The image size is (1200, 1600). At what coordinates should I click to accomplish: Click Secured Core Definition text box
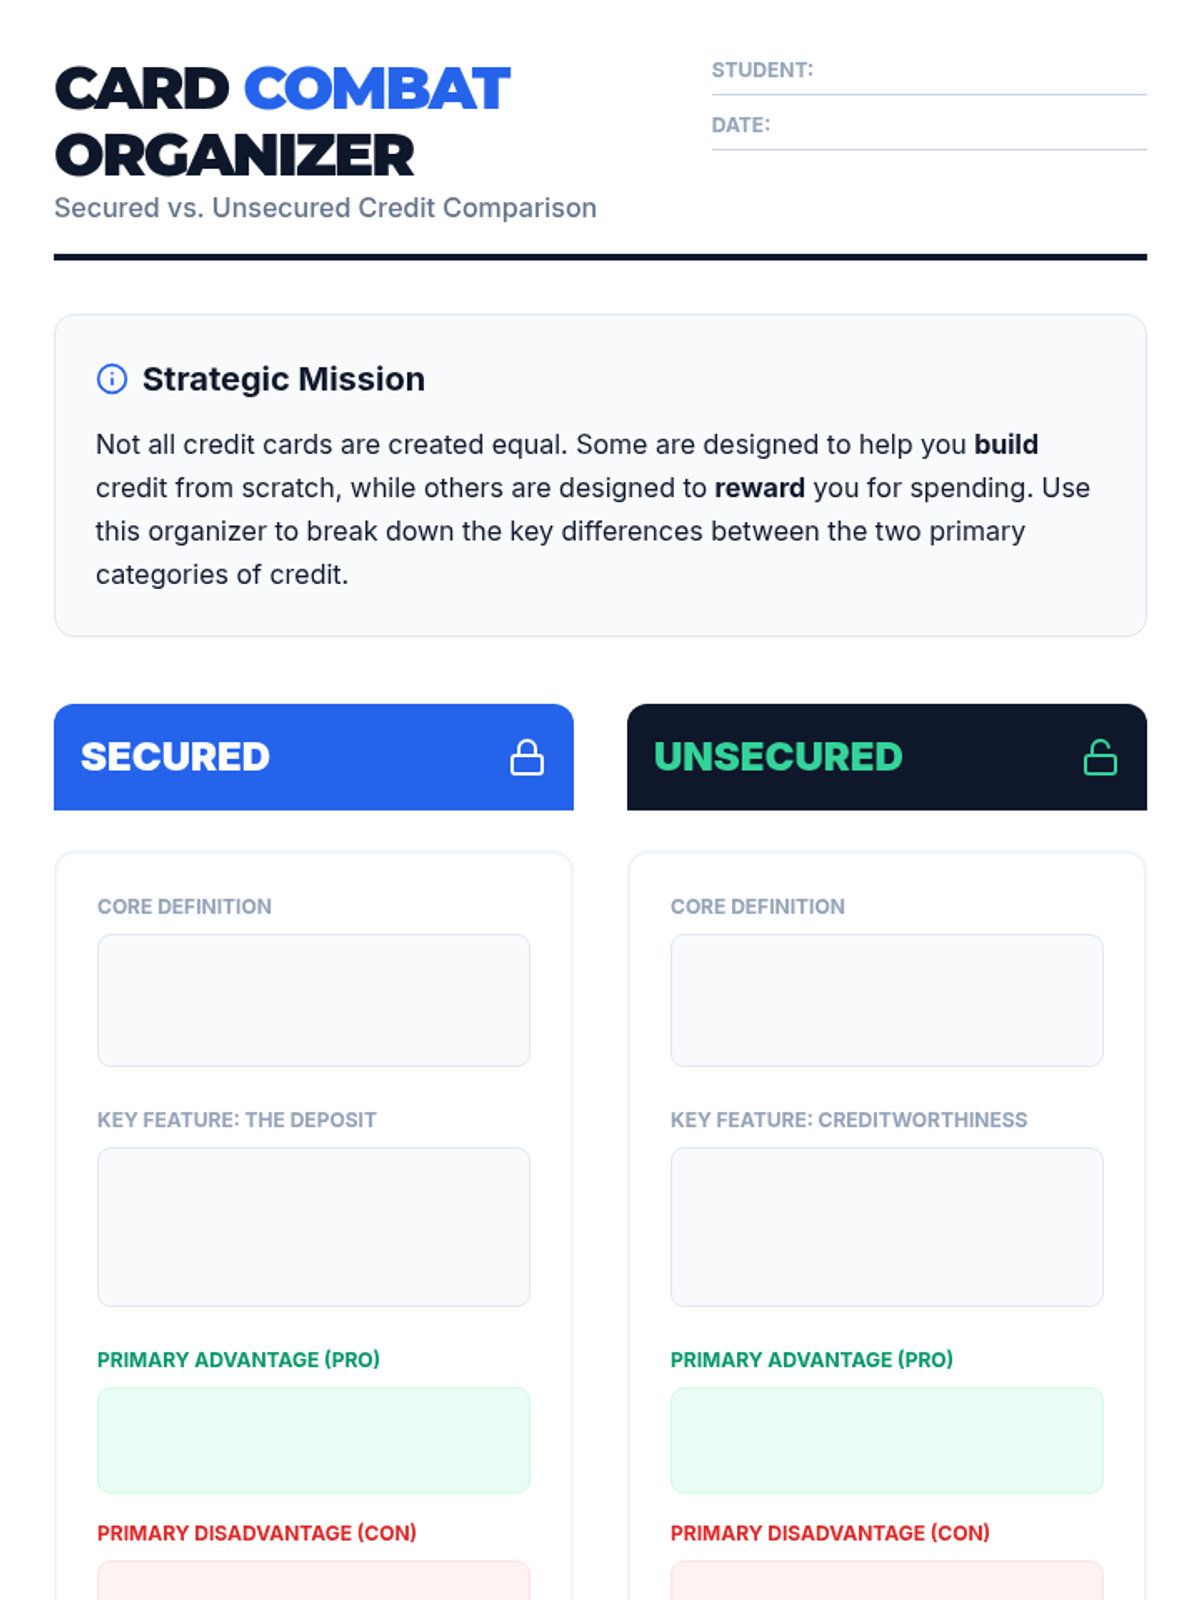coord(313,1000)
